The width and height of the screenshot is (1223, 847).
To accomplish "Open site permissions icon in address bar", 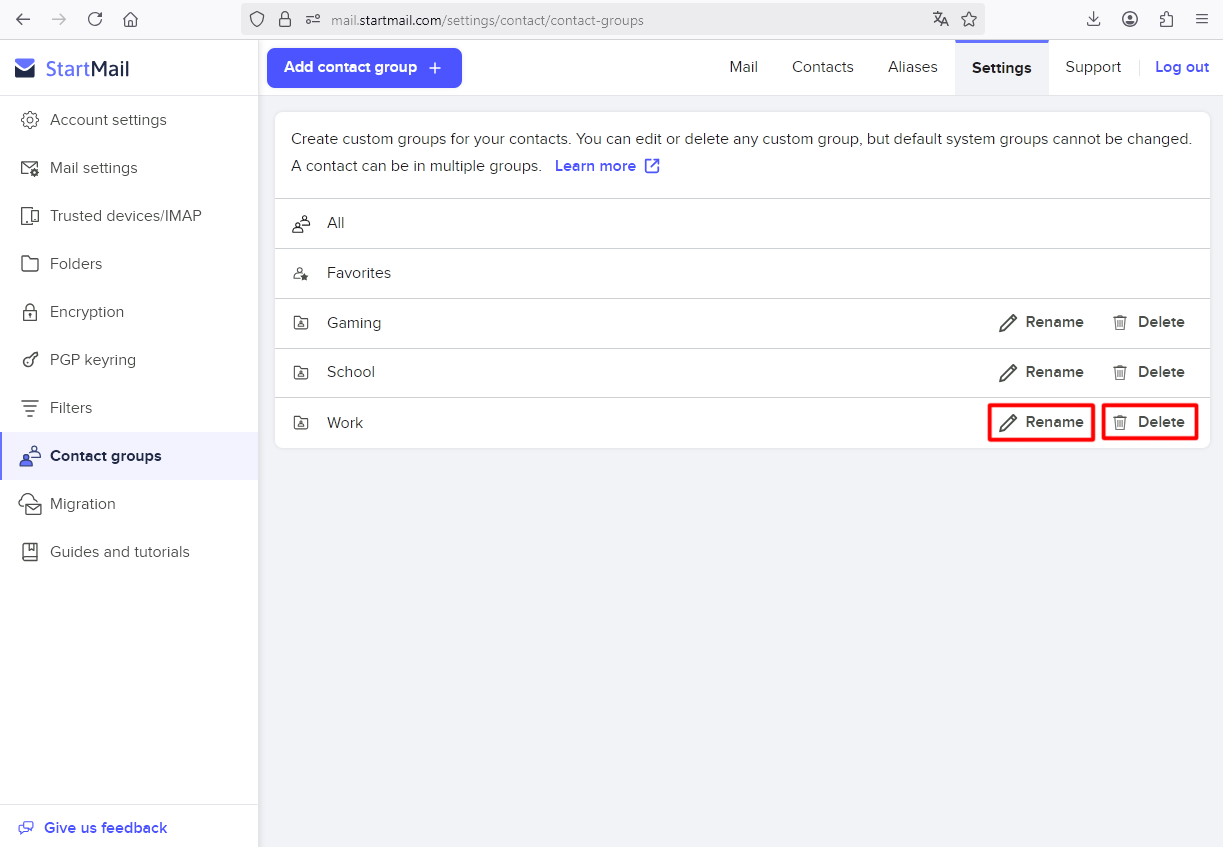I will click(312, 19).
